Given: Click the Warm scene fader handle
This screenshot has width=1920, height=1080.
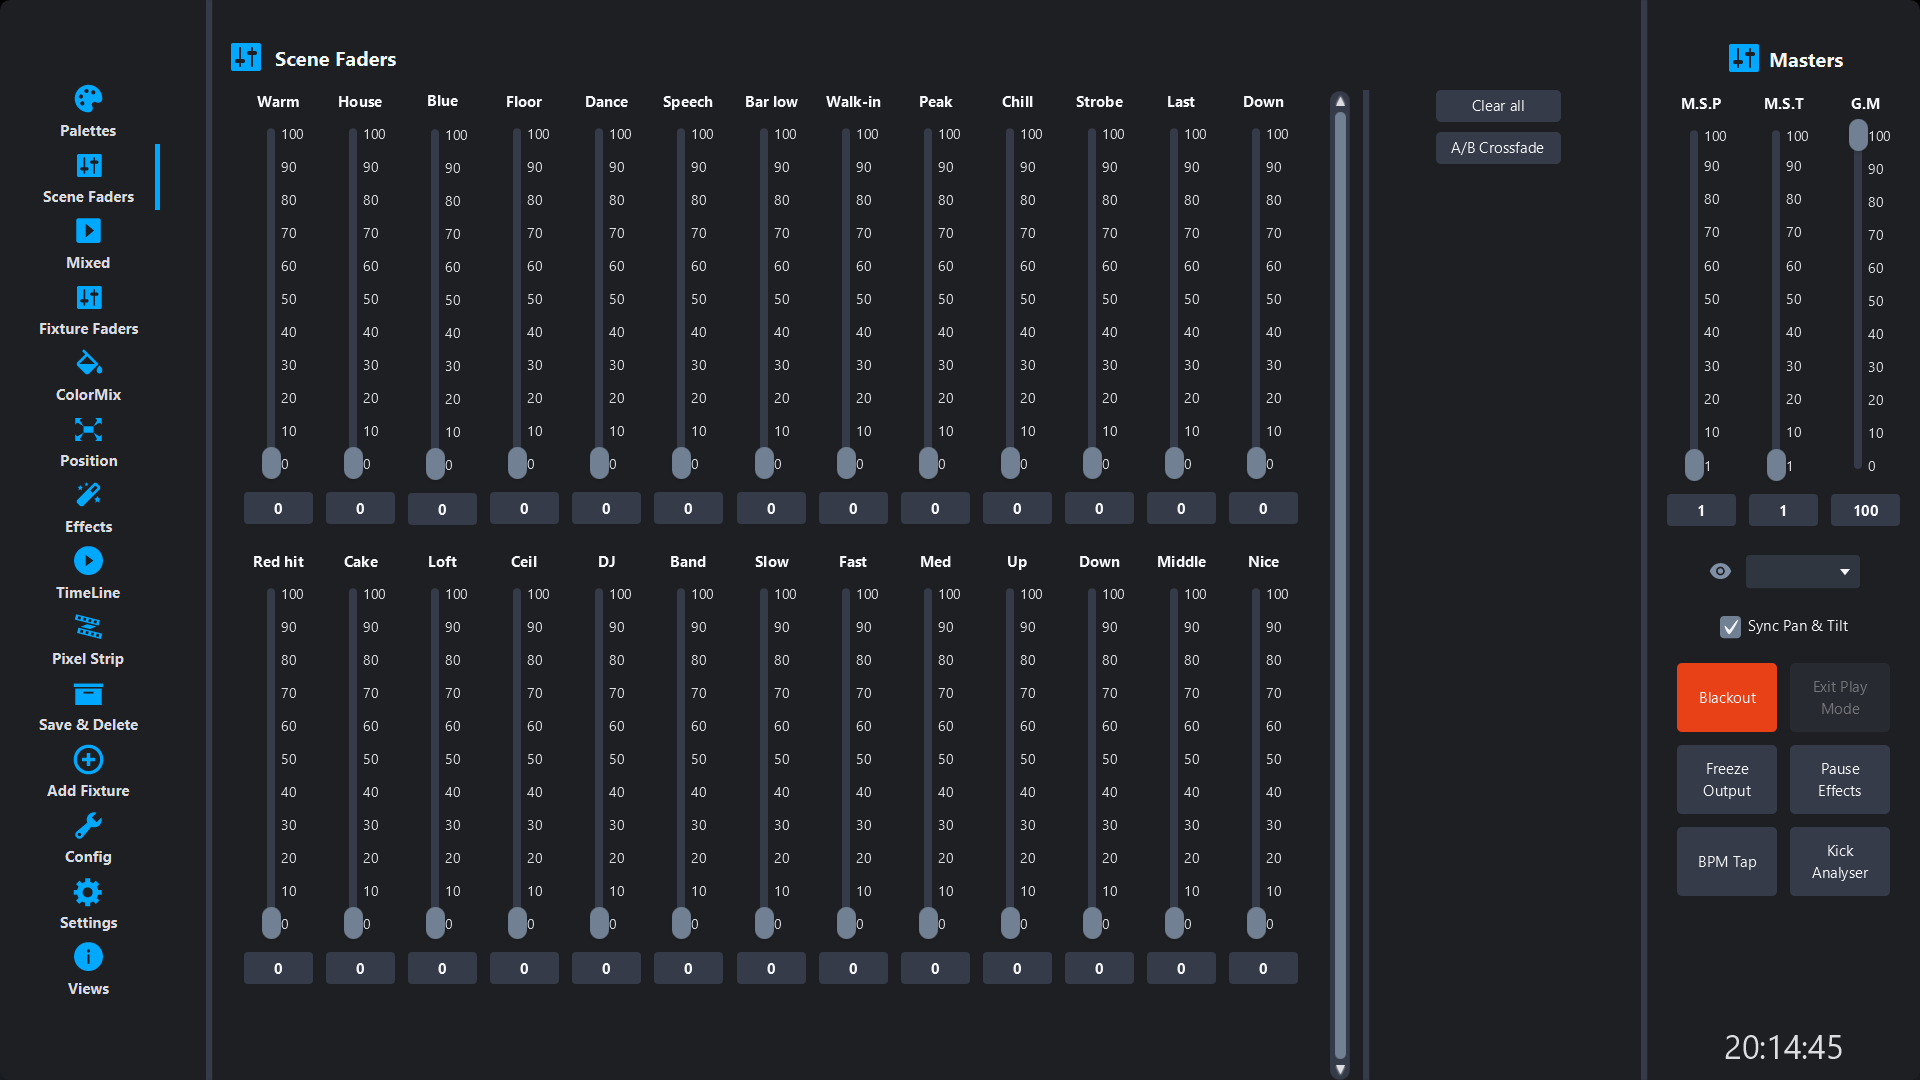Looking at the screenshot, I should pos(271,463).
